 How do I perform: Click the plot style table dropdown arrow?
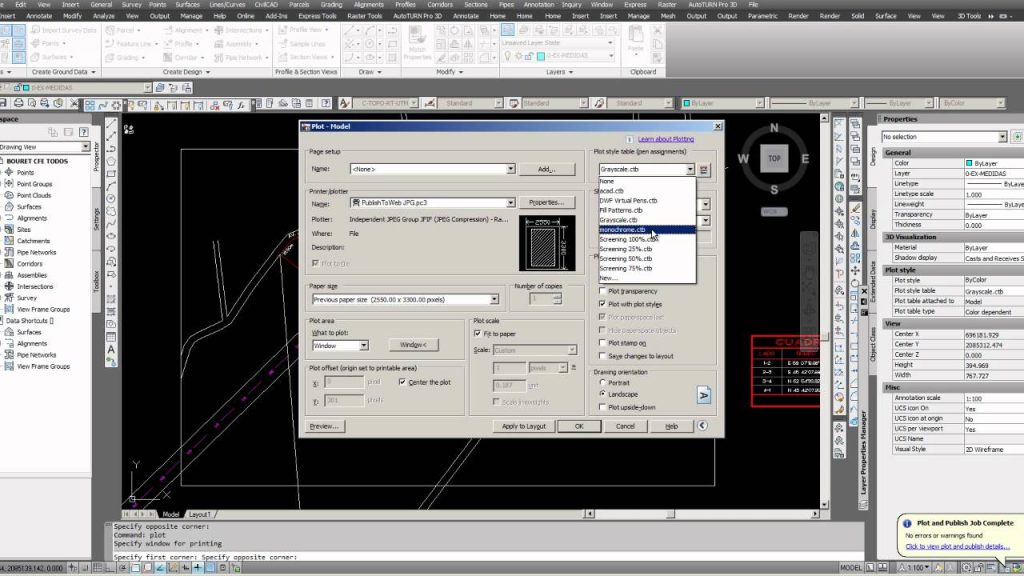click(690, 170)
